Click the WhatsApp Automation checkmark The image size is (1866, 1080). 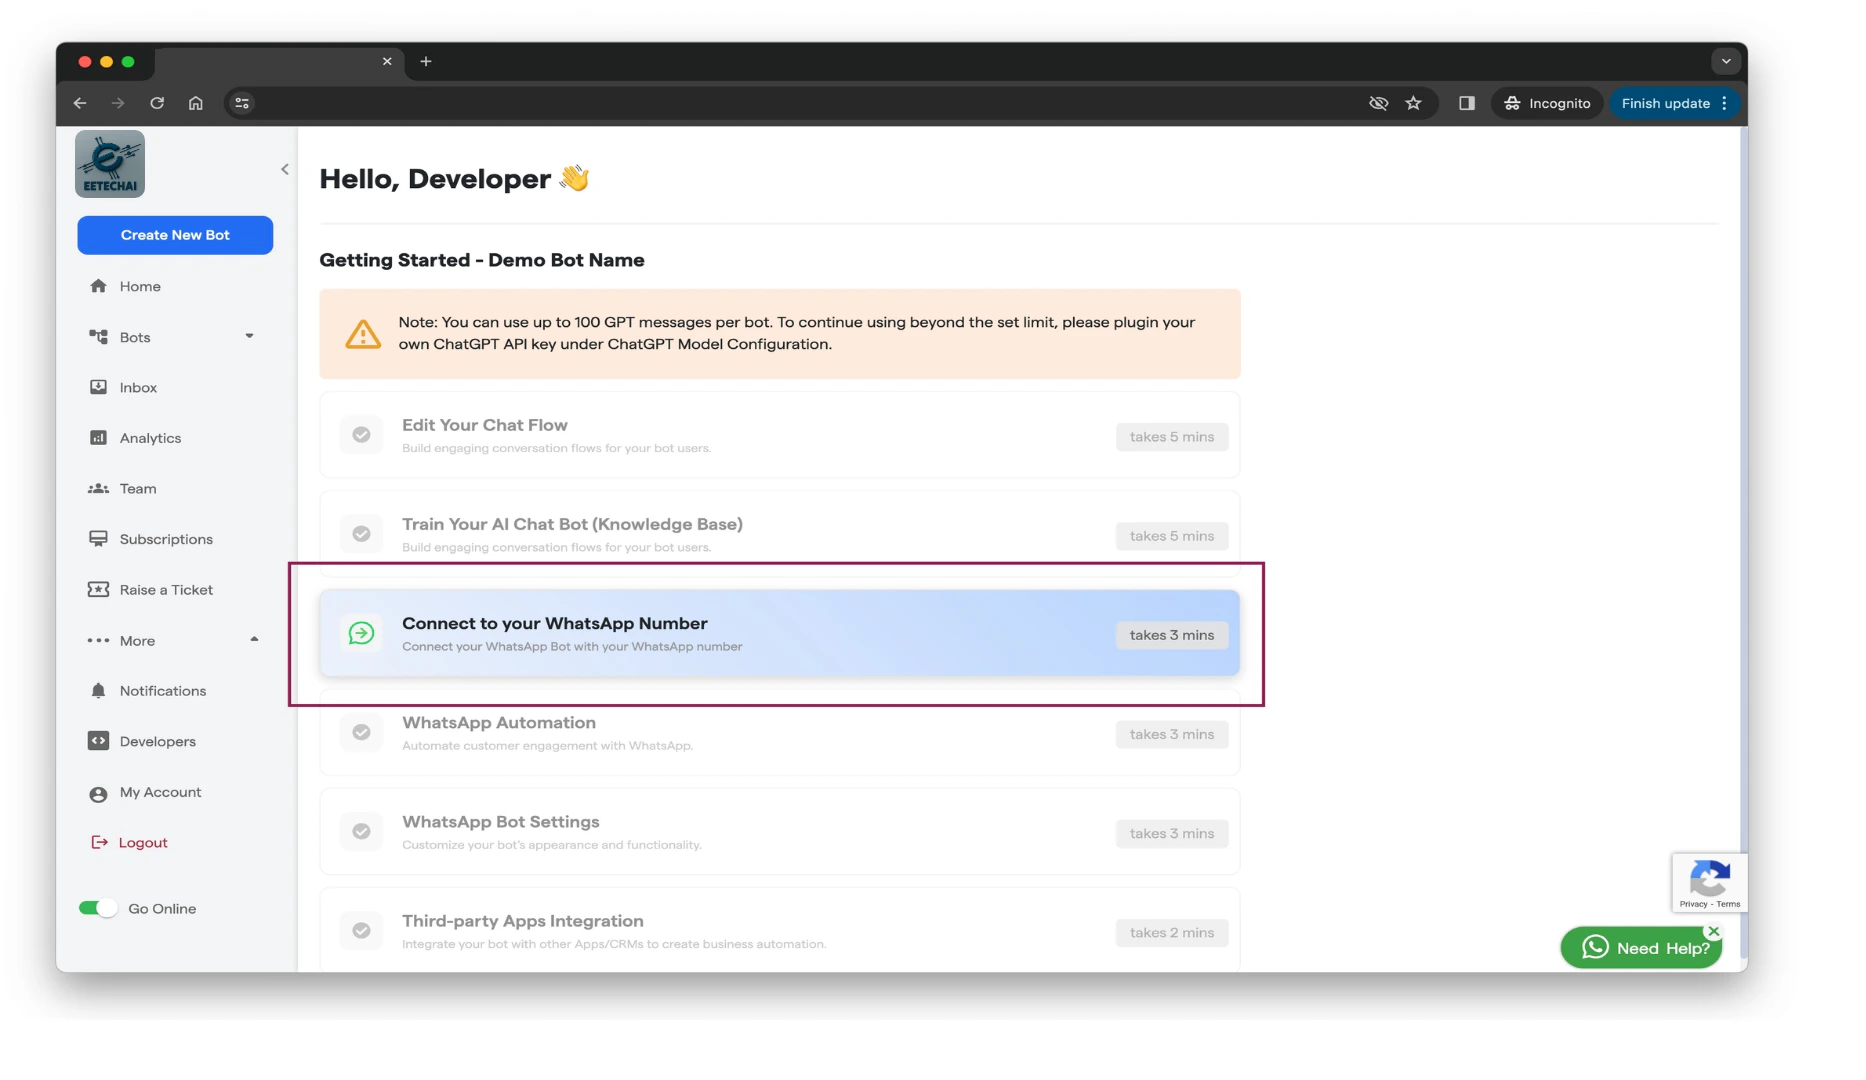(x=362, y=732)
